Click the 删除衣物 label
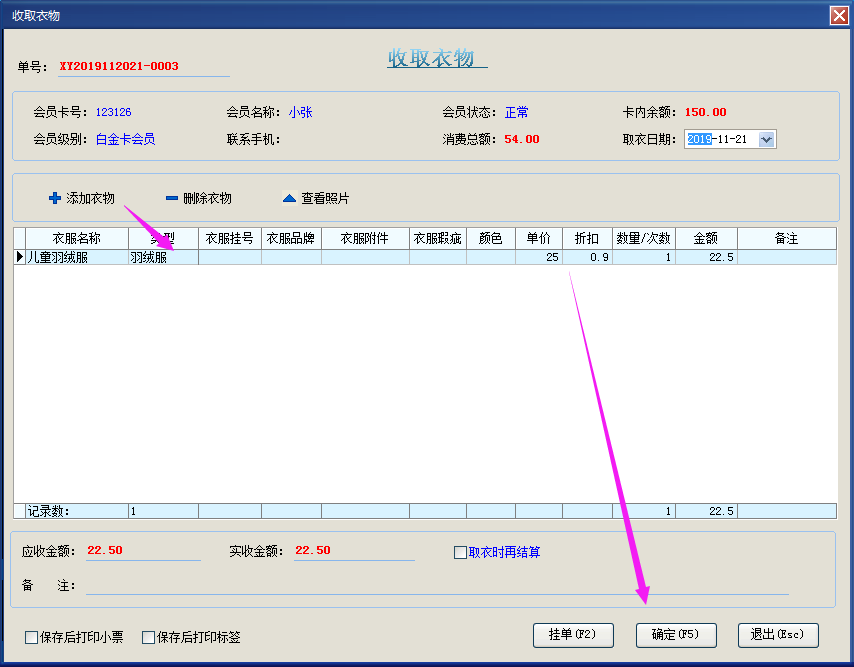Image resolution: width=854 pixels, height=667 pixels. 208,198
